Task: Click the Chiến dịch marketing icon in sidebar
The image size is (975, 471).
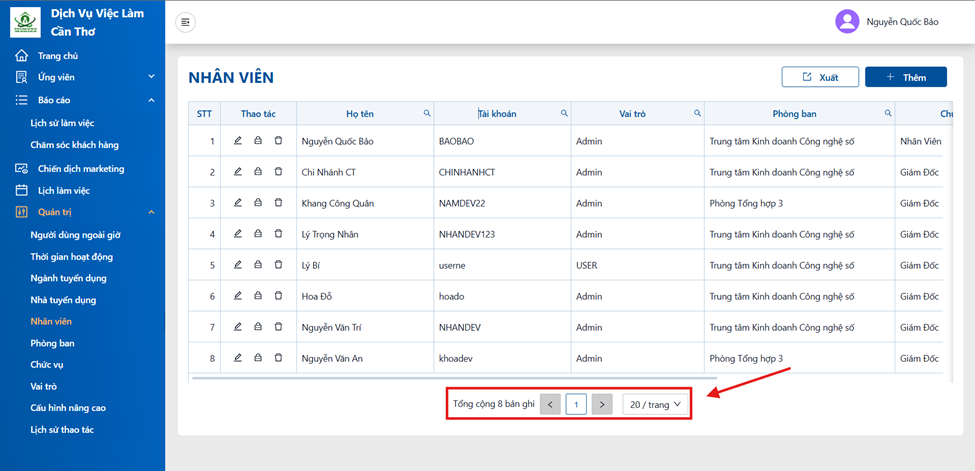Action: point(22,169)
